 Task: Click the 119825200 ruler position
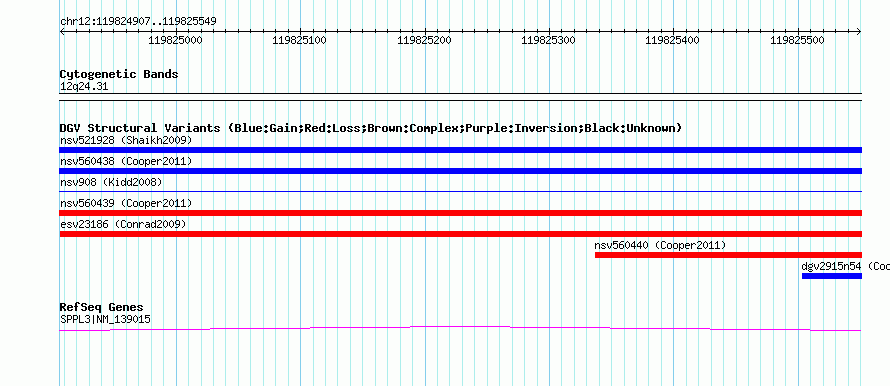click(425, 40)
